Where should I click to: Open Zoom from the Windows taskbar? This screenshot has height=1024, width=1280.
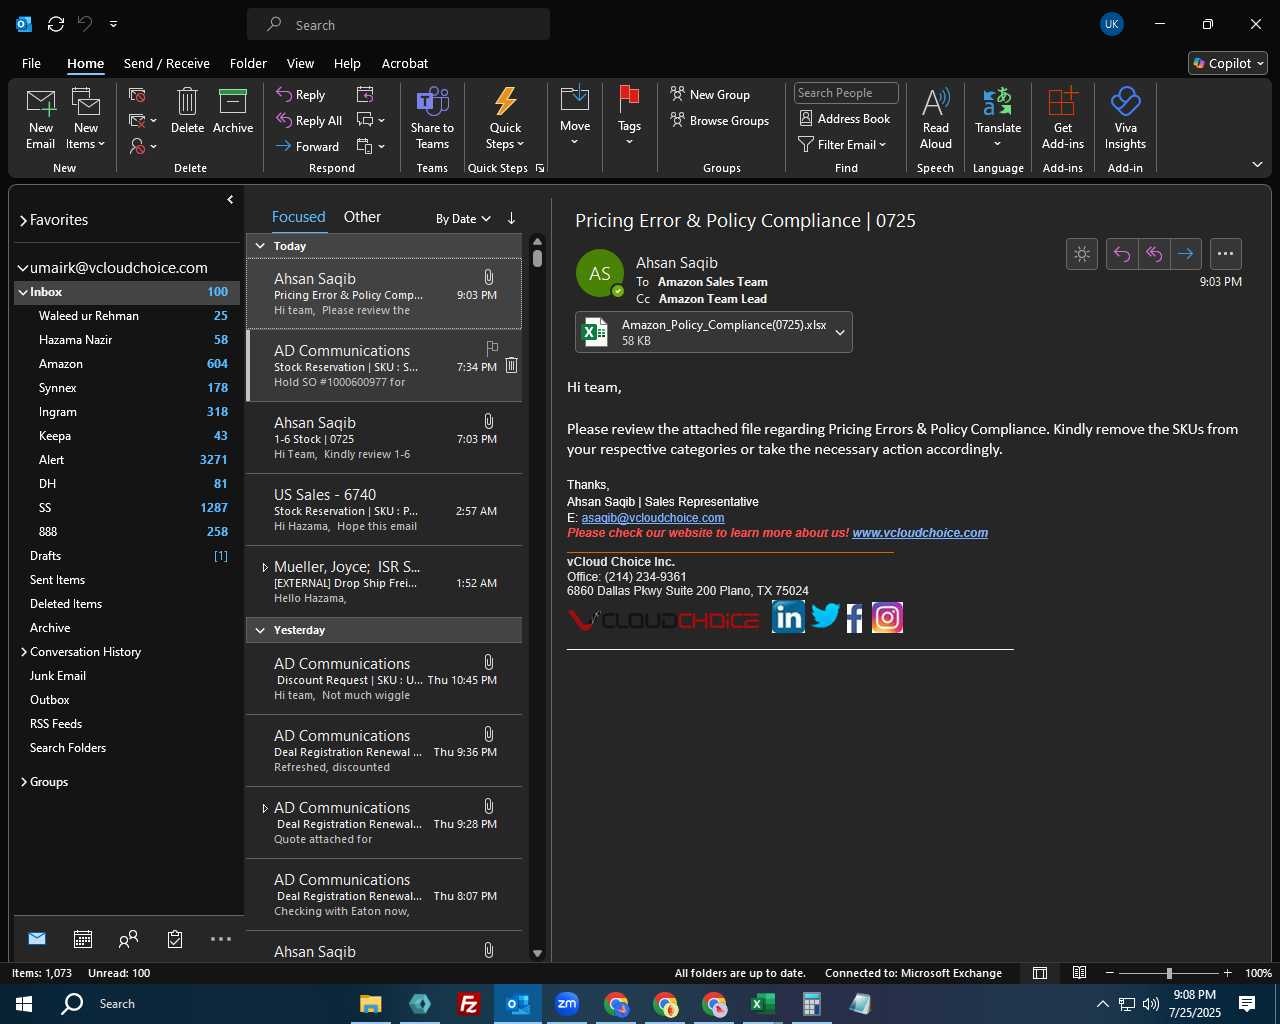[567, 1004]
